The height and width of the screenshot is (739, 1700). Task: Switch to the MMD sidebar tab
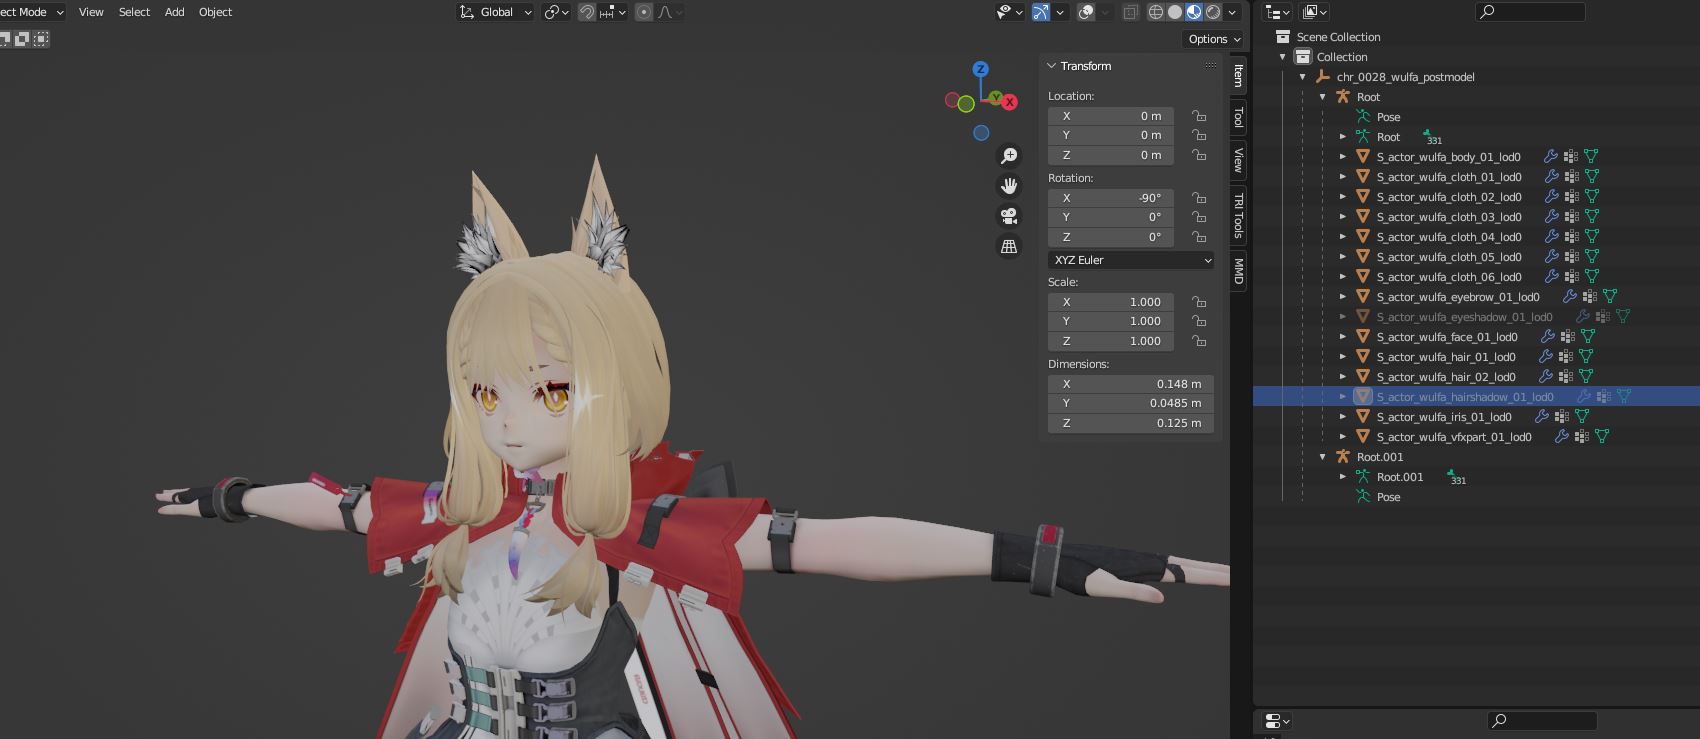point(1238,271)
